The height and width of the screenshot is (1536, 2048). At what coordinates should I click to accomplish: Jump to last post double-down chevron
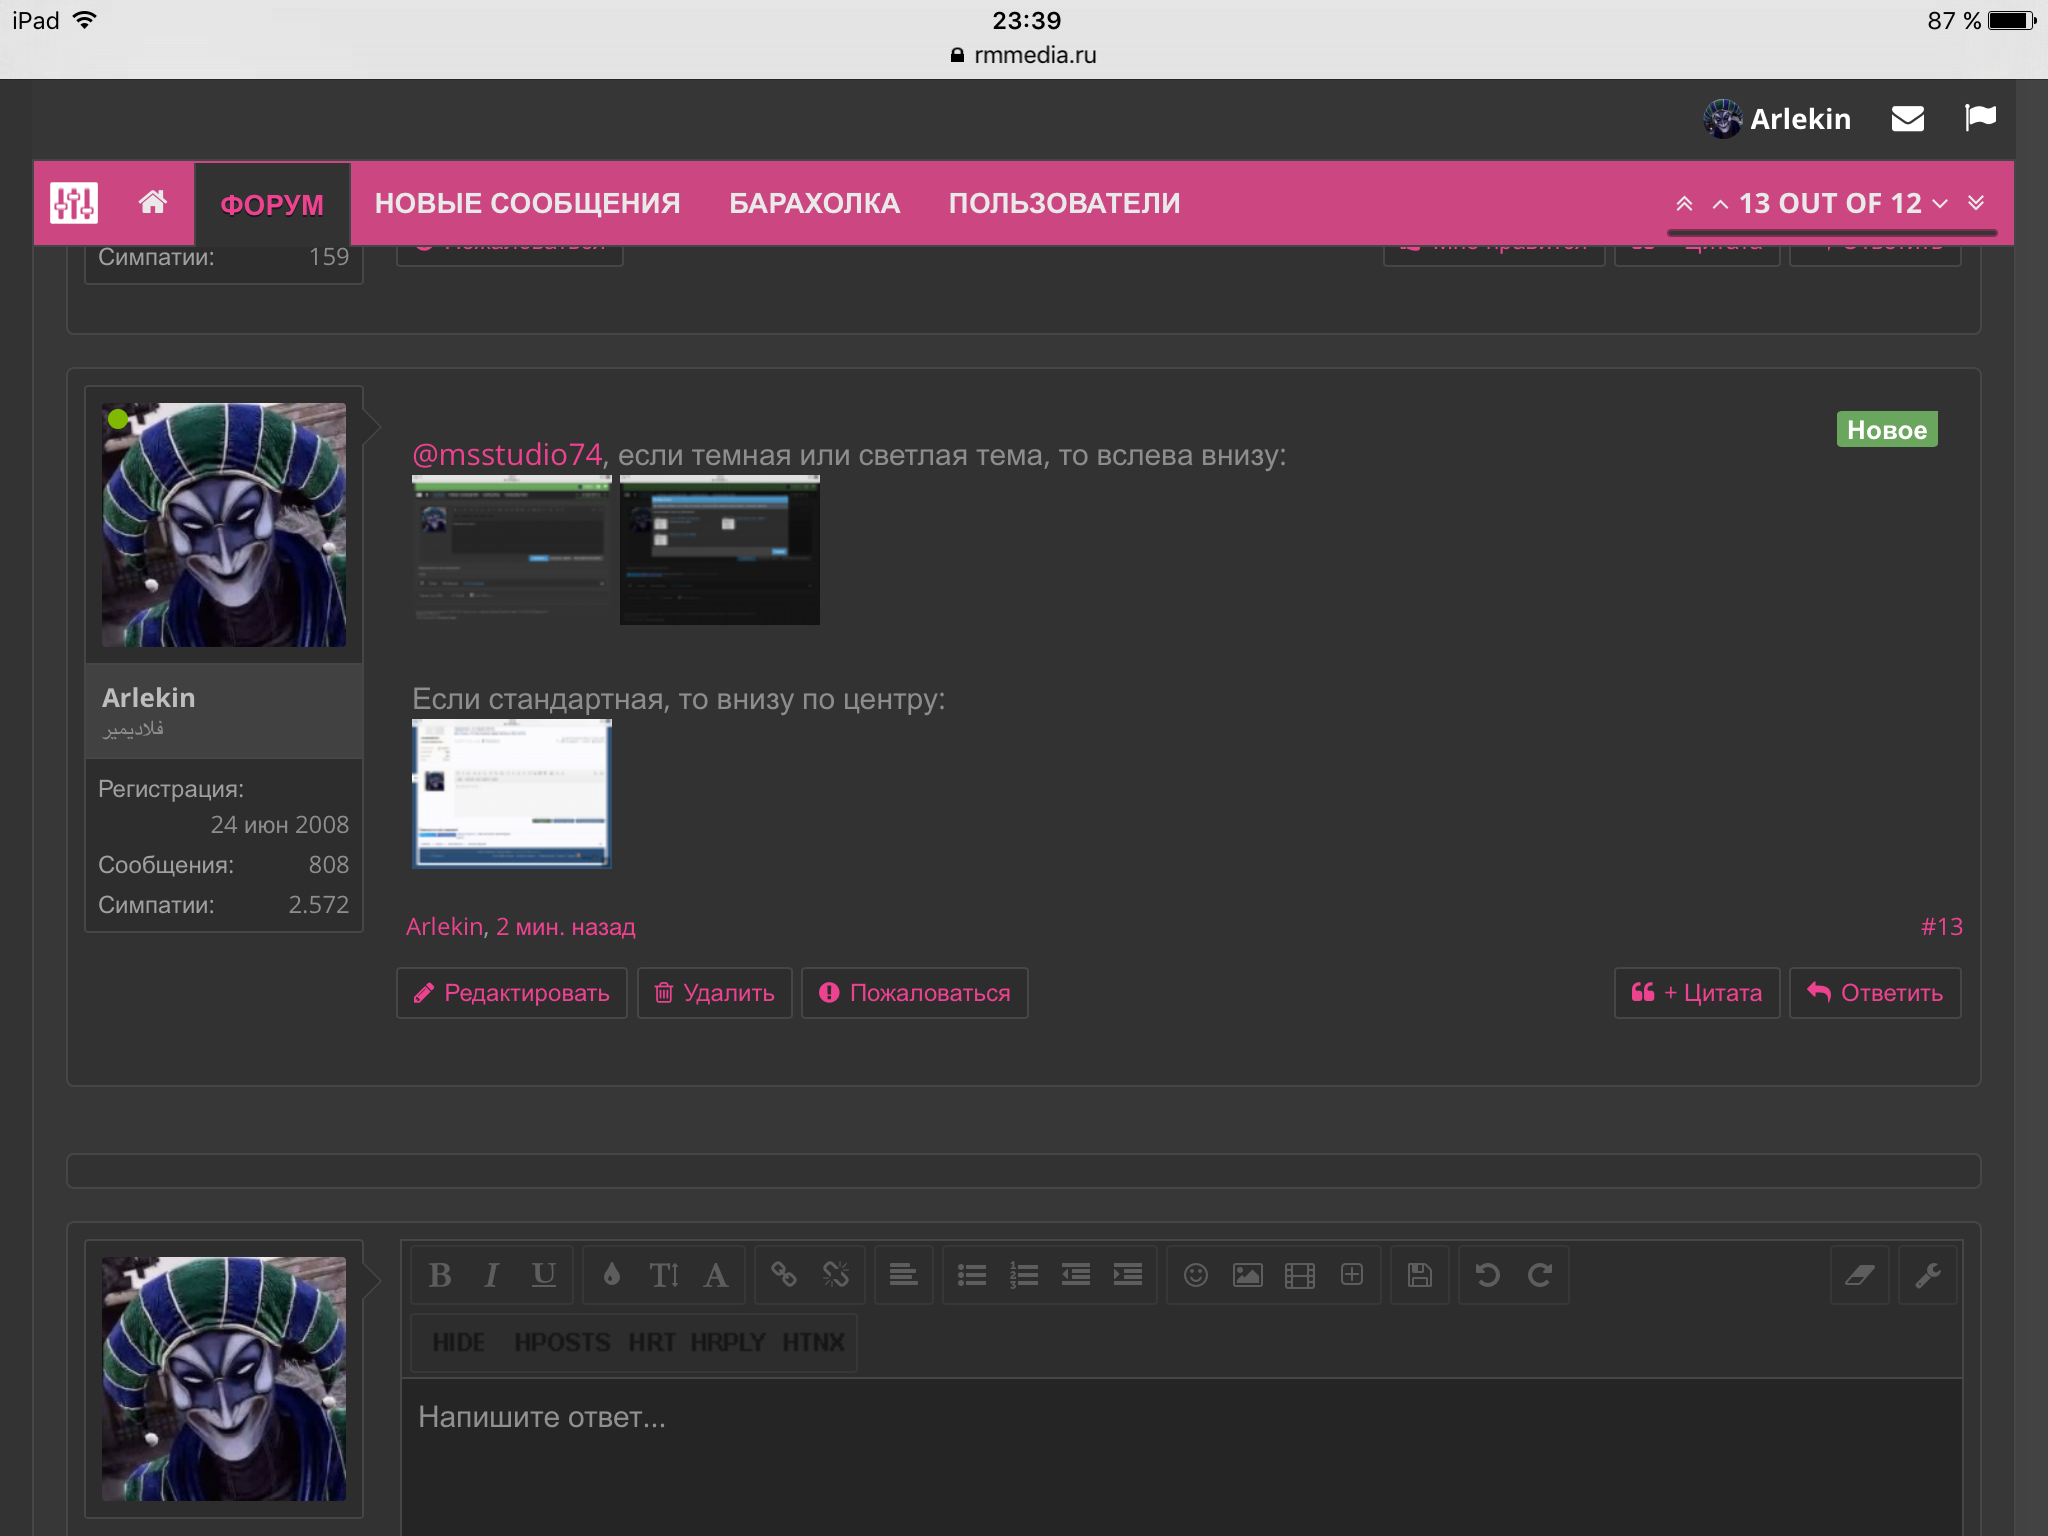(1976, 203)
